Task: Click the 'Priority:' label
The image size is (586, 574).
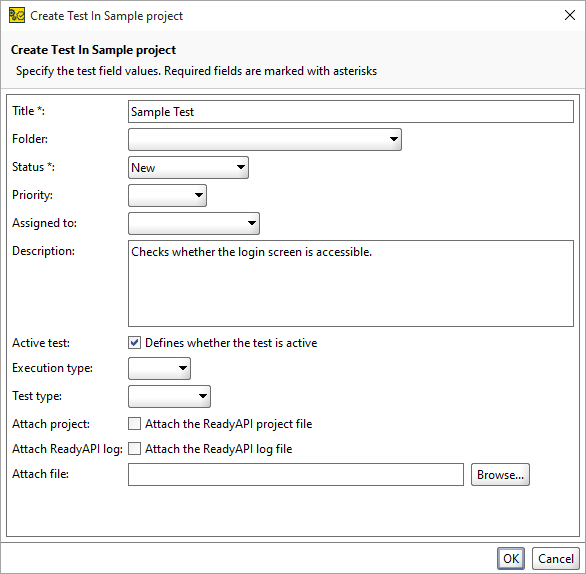Action: tap(32, 195)
